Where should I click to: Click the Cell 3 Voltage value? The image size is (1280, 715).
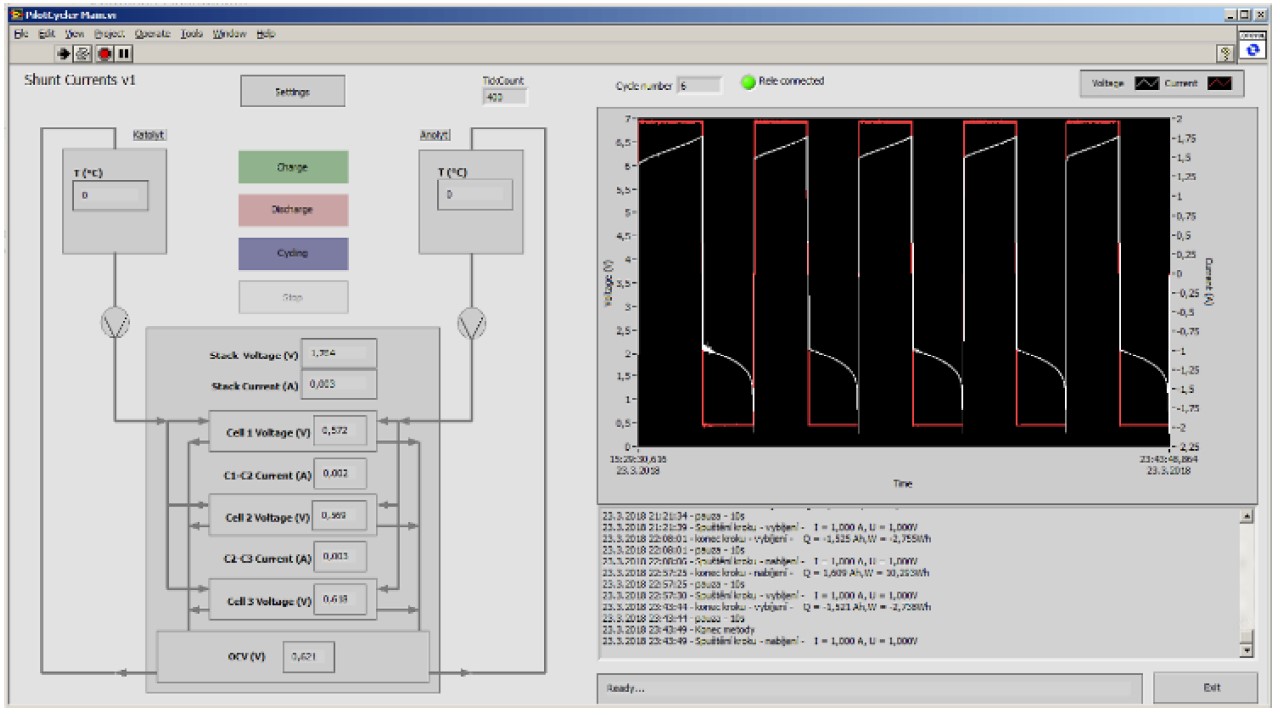click(340, 600)
